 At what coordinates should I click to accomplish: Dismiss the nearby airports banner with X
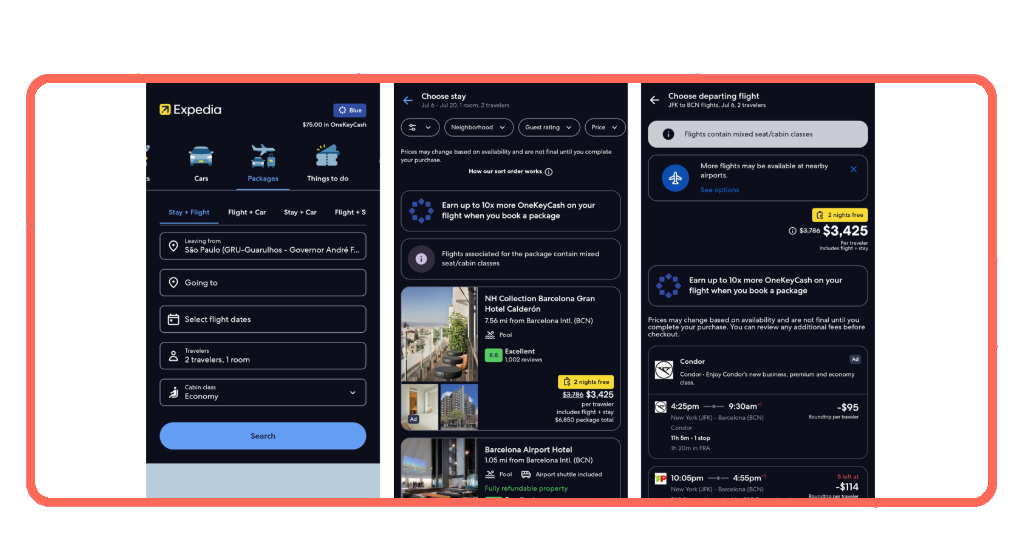(854, 169)
